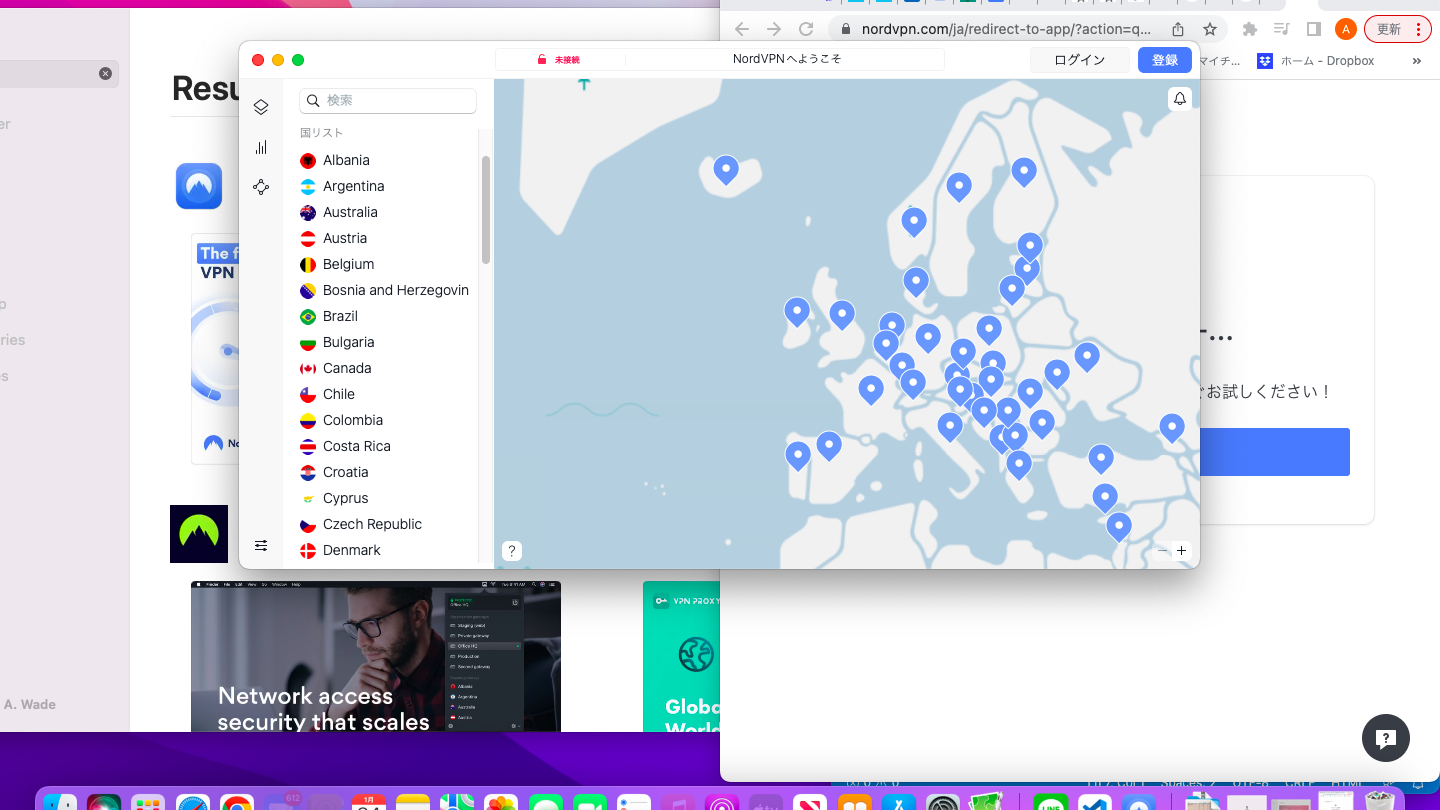Select the Iceland server pin on map
This screenshot has height=810, width=1440.
click(x=726, y=170)
